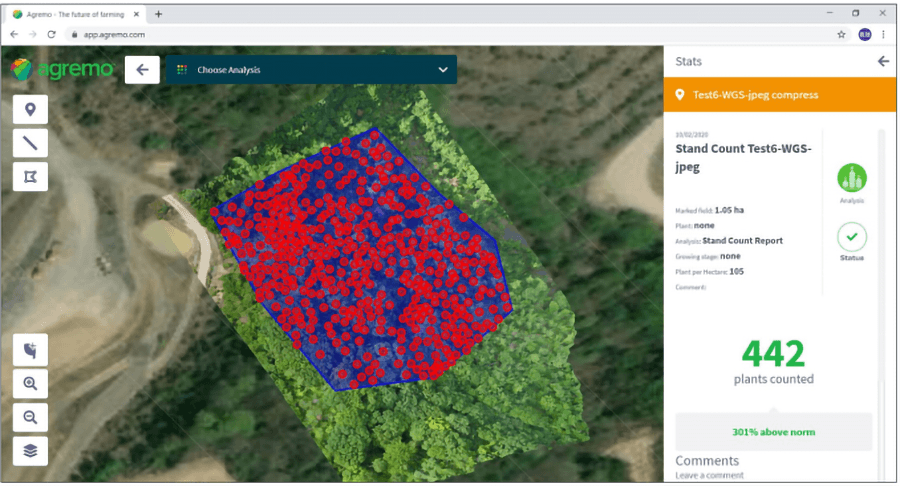The image size is (900, 487).
Task: Open a new browser tab
Action: click(x=158, y=14)
